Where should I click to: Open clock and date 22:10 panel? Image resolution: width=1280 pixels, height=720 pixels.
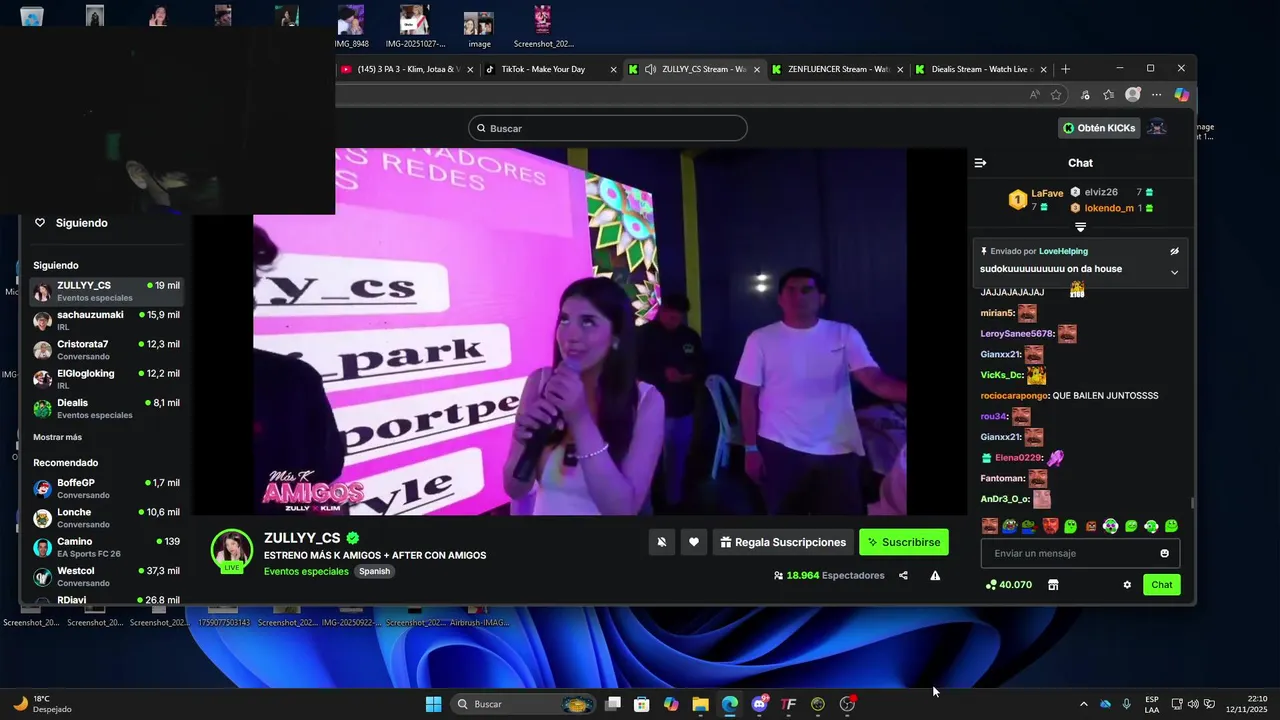[1247, 704]
